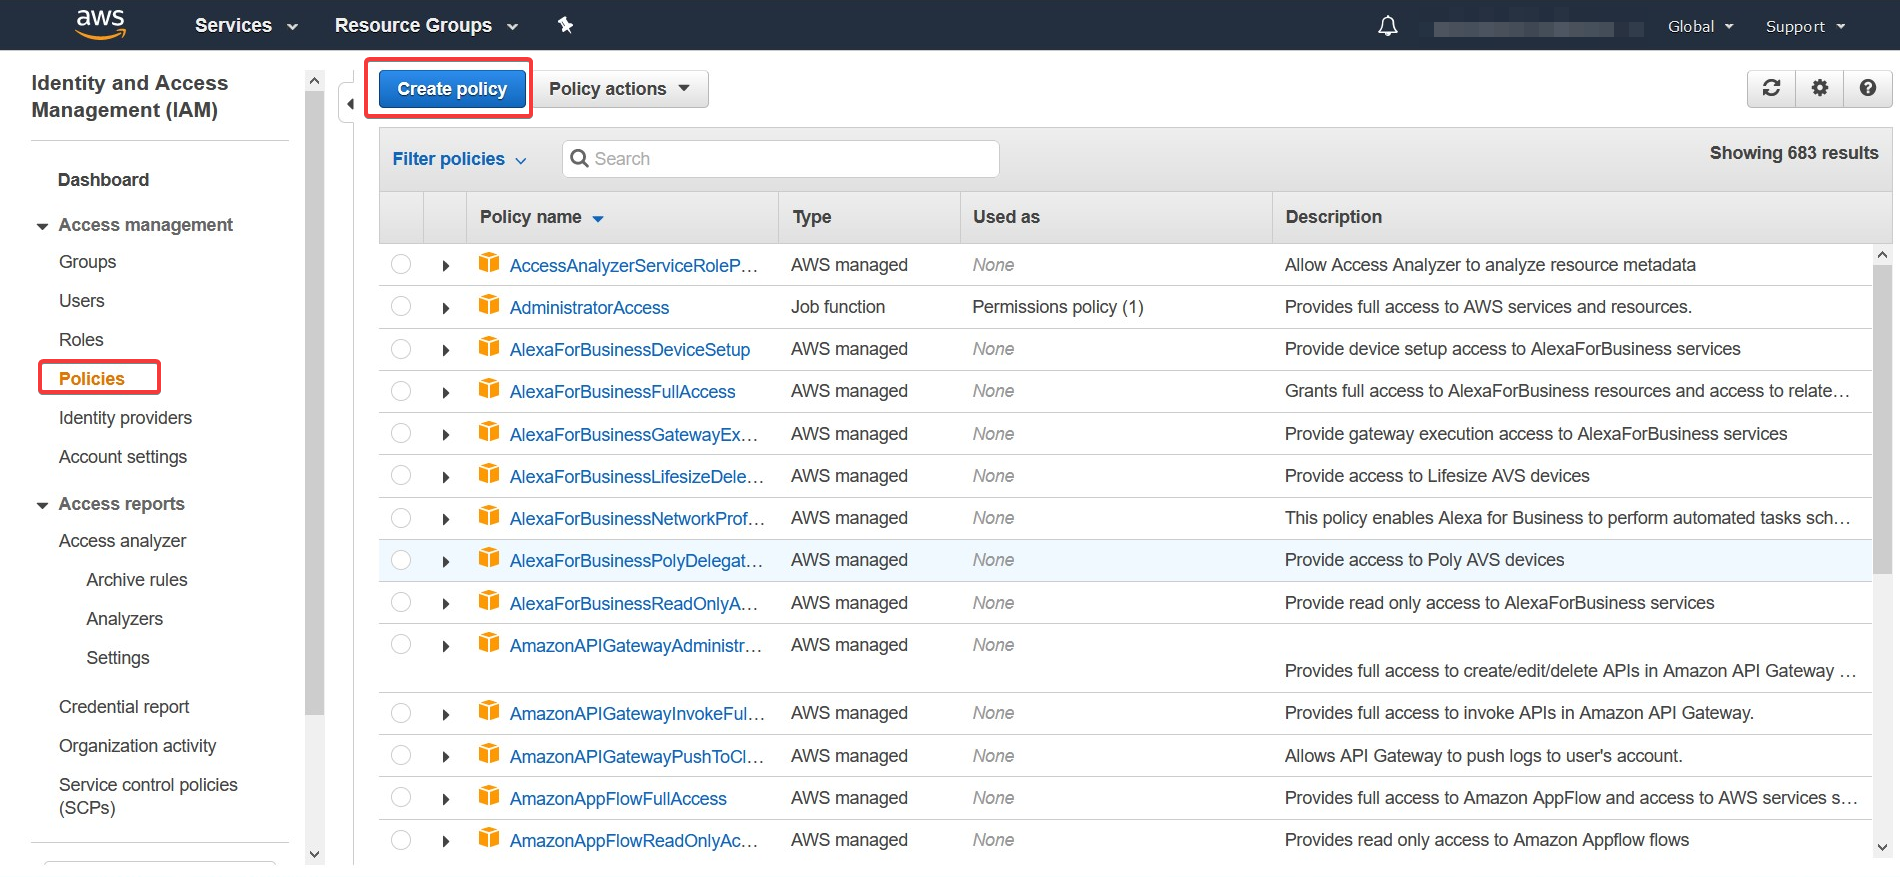This screenshot has width=1900, height=877.
Task: Collapse the Access reports section
Action: 42,505
